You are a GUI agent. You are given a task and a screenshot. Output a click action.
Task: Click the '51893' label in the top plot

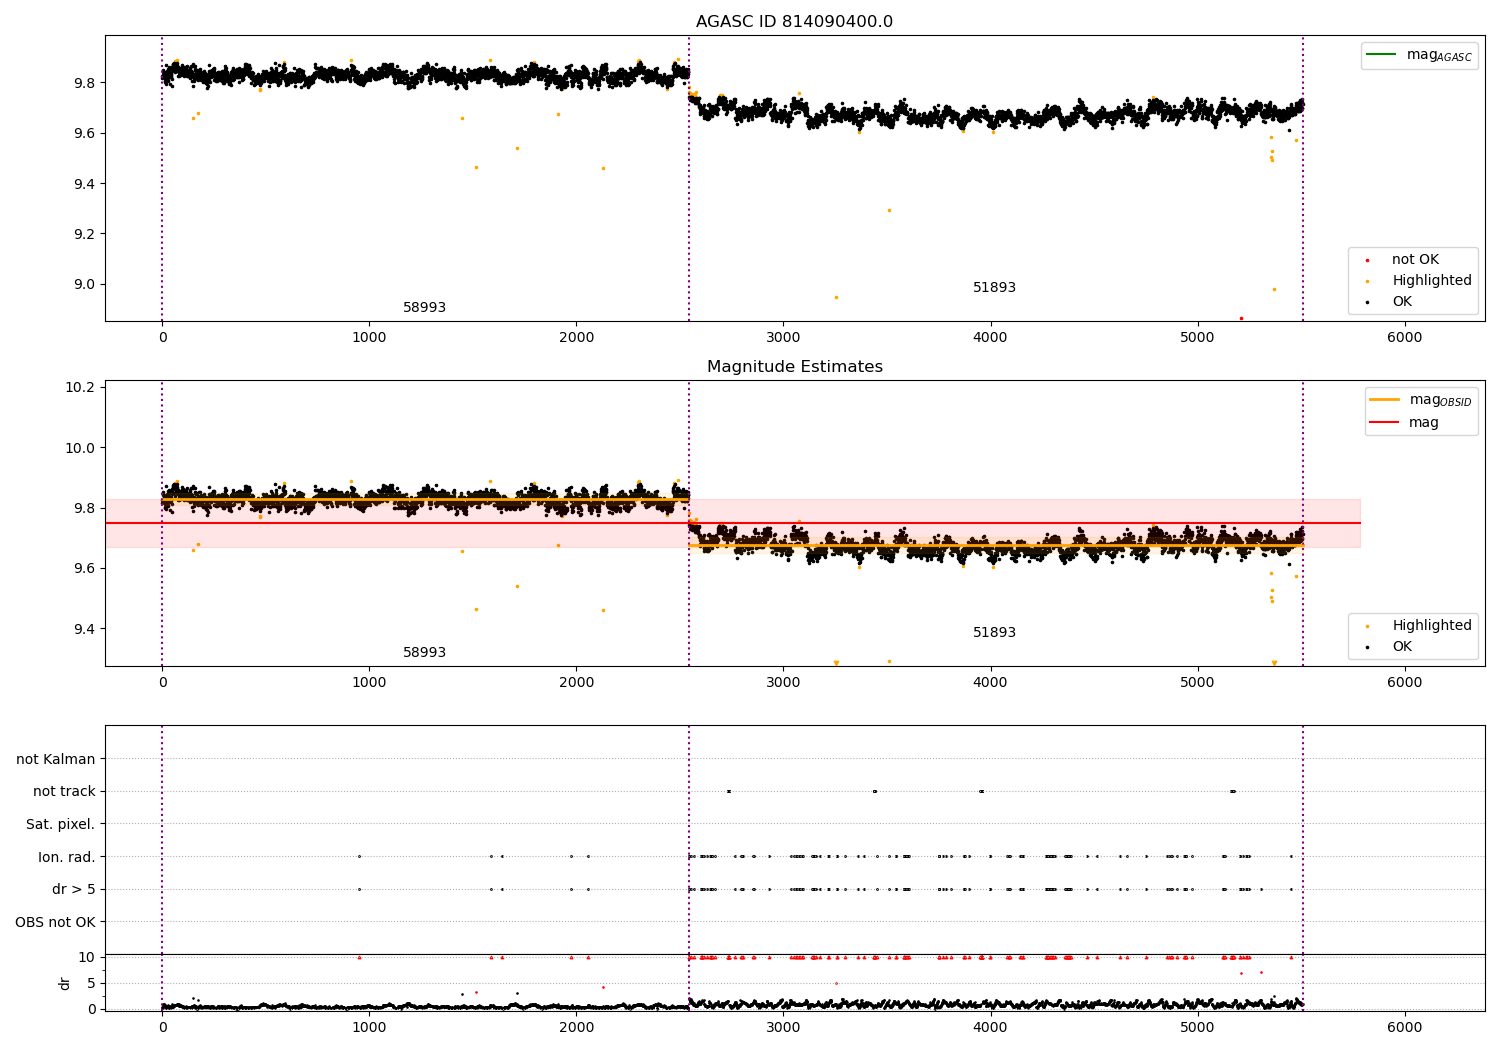(x=994, y=288)
